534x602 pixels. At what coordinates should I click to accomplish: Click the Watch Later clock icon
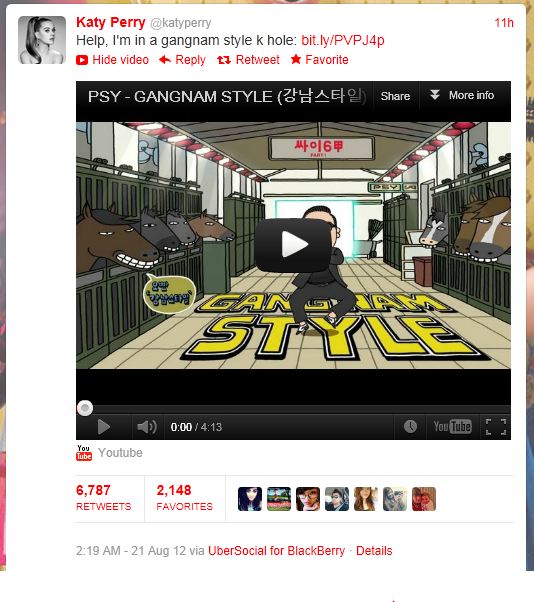pyautogui.click(x=410, y=426)
